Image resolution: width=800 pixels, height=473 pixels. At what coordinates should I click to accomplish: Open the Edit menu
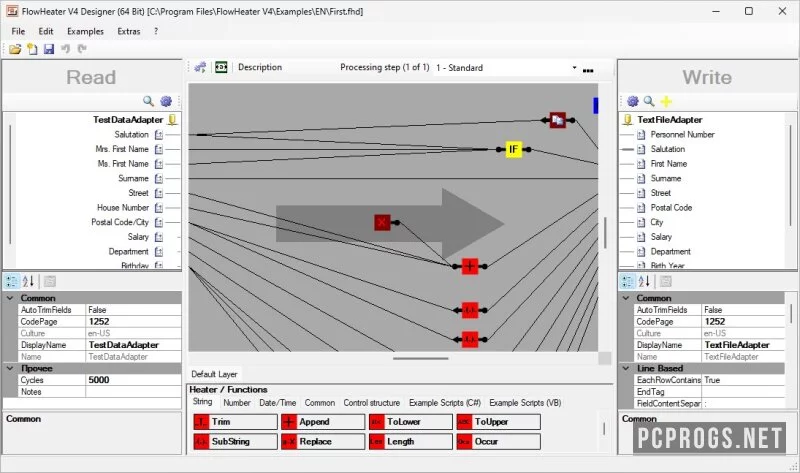click(x=46, y=31)
